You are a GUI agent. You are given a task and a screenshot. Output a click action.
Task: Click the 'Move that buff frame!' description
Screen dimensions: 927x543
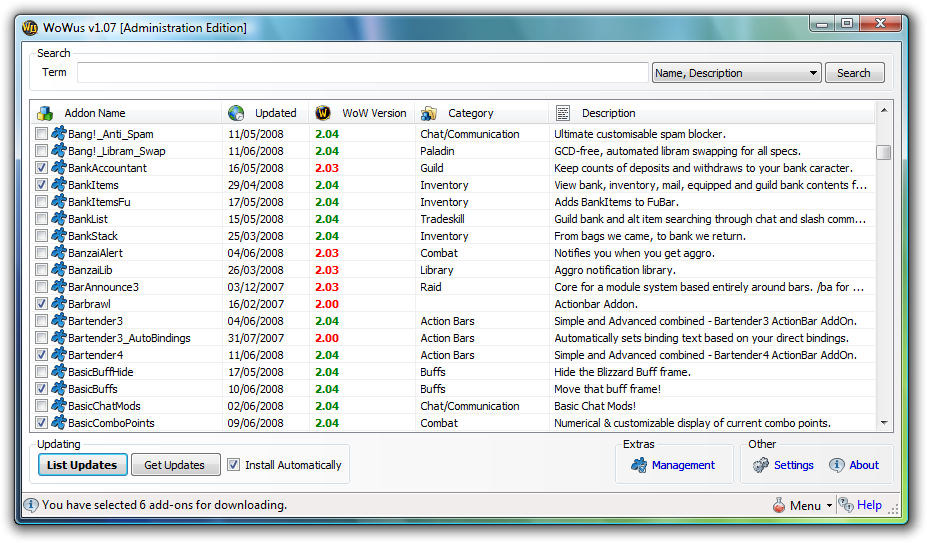click(x=607, y=389)
